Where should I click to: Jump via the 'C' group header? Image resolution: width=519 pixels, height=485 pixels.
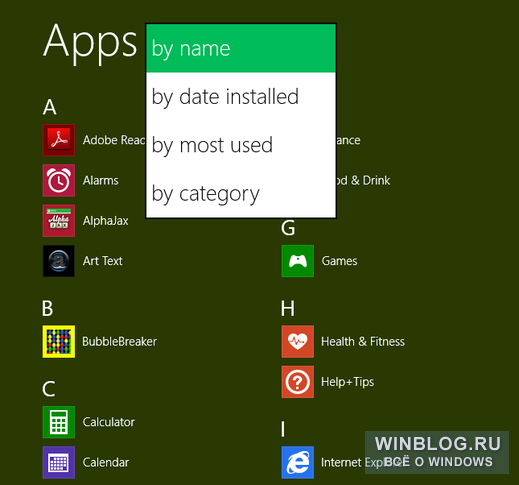pyautogui.click(x=49, y=389)
